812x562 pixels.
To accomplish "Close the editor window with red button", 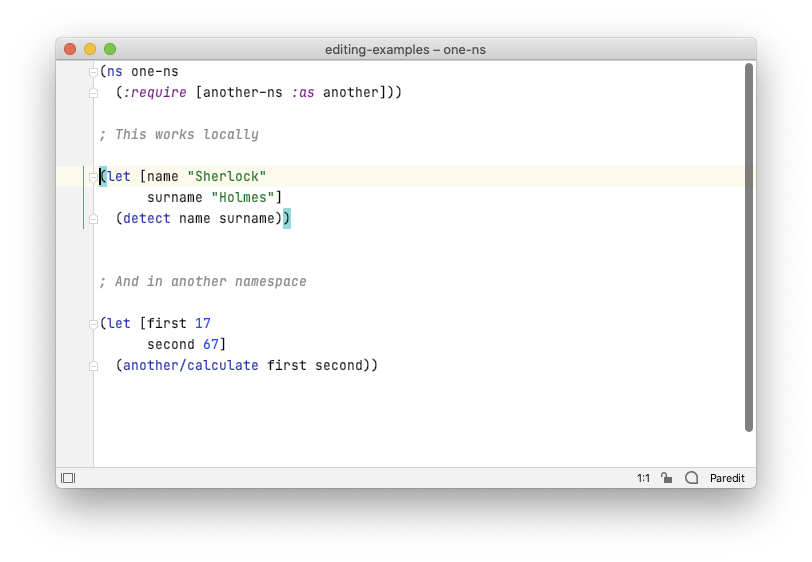I will coord(70,49).
